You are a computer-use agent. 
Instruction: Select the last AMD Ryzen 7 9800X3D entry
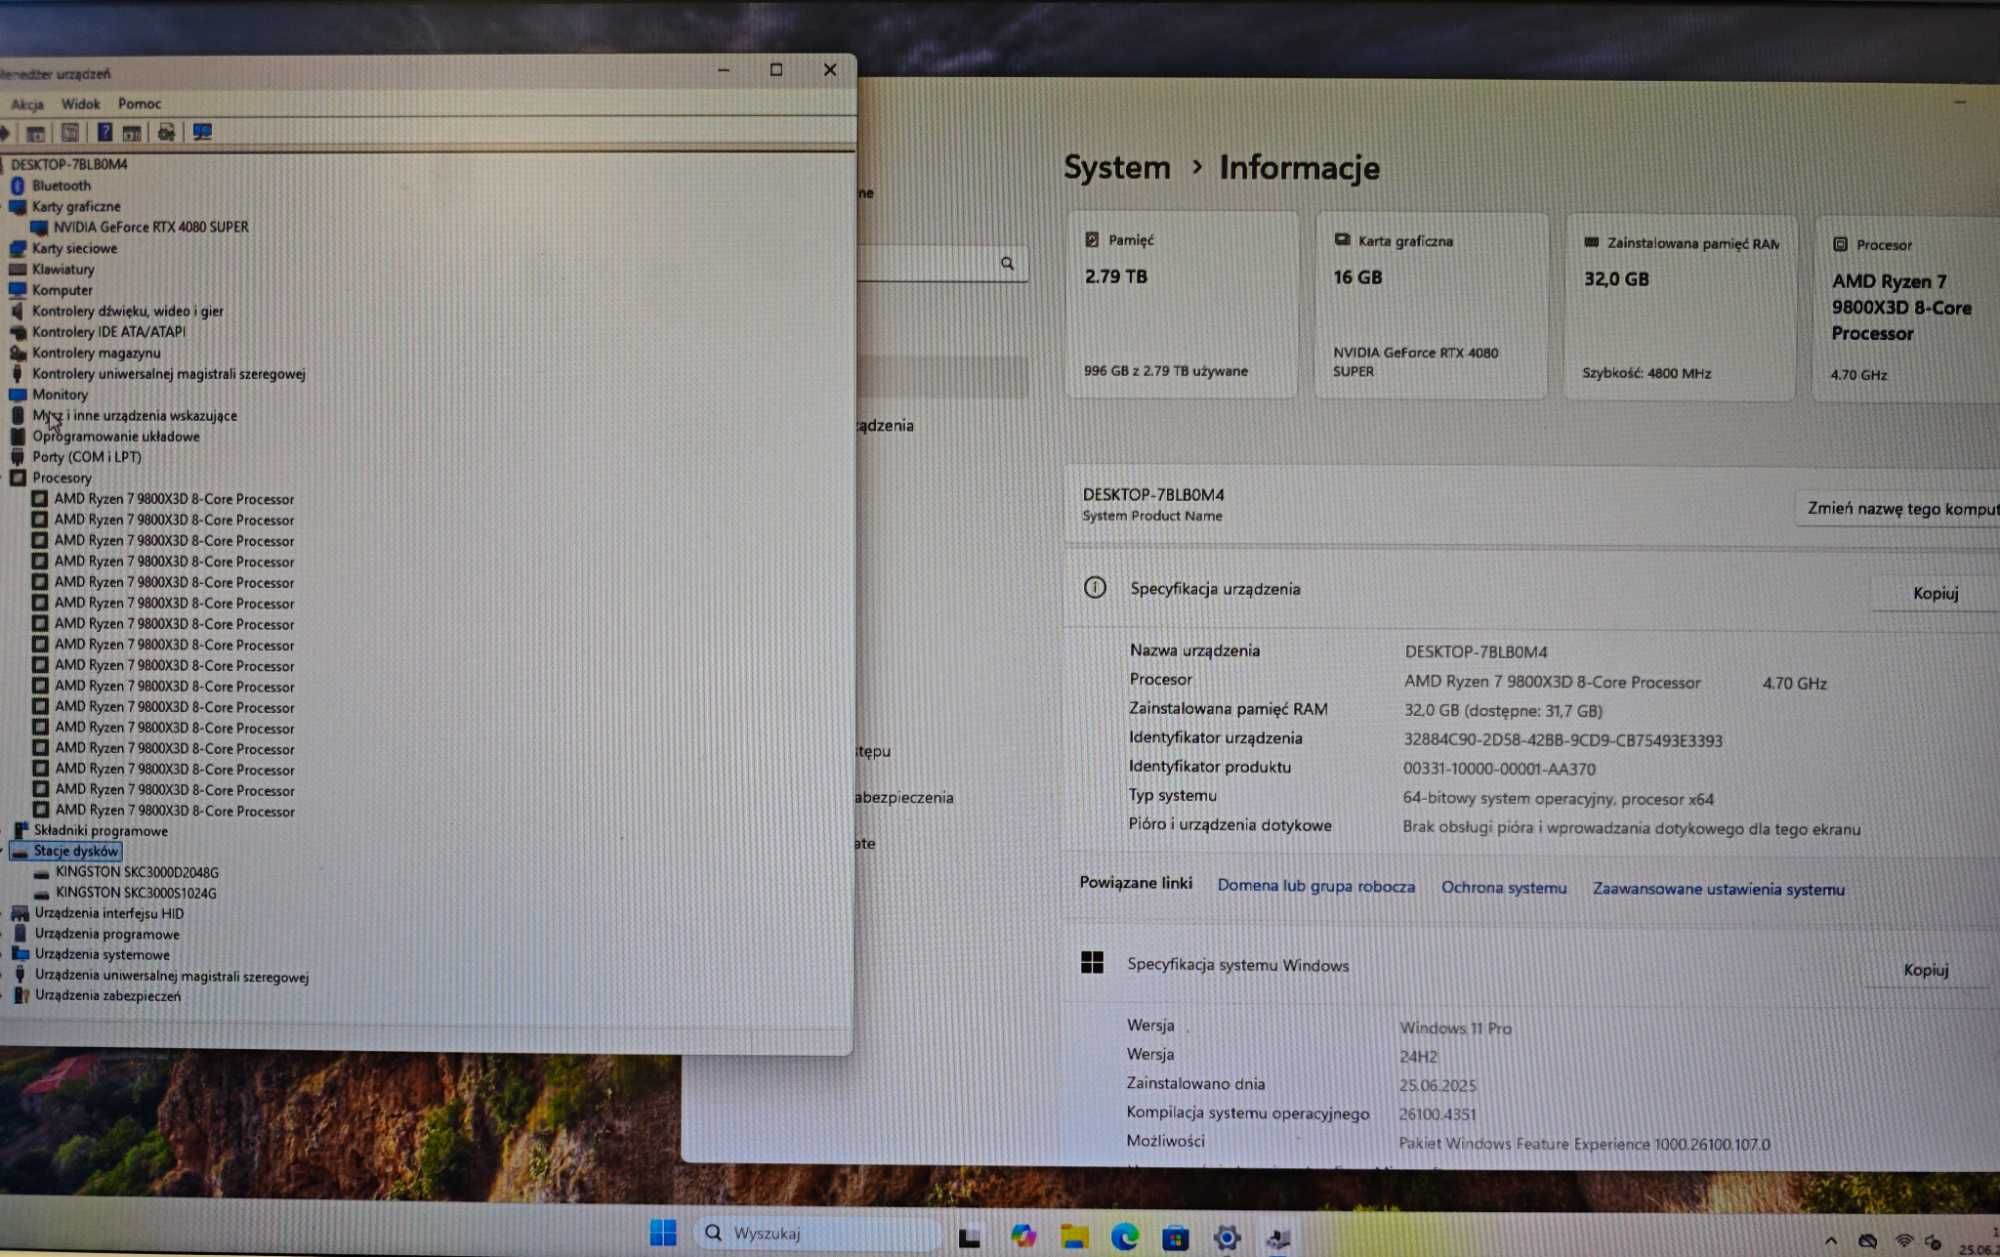coord(174,811)
